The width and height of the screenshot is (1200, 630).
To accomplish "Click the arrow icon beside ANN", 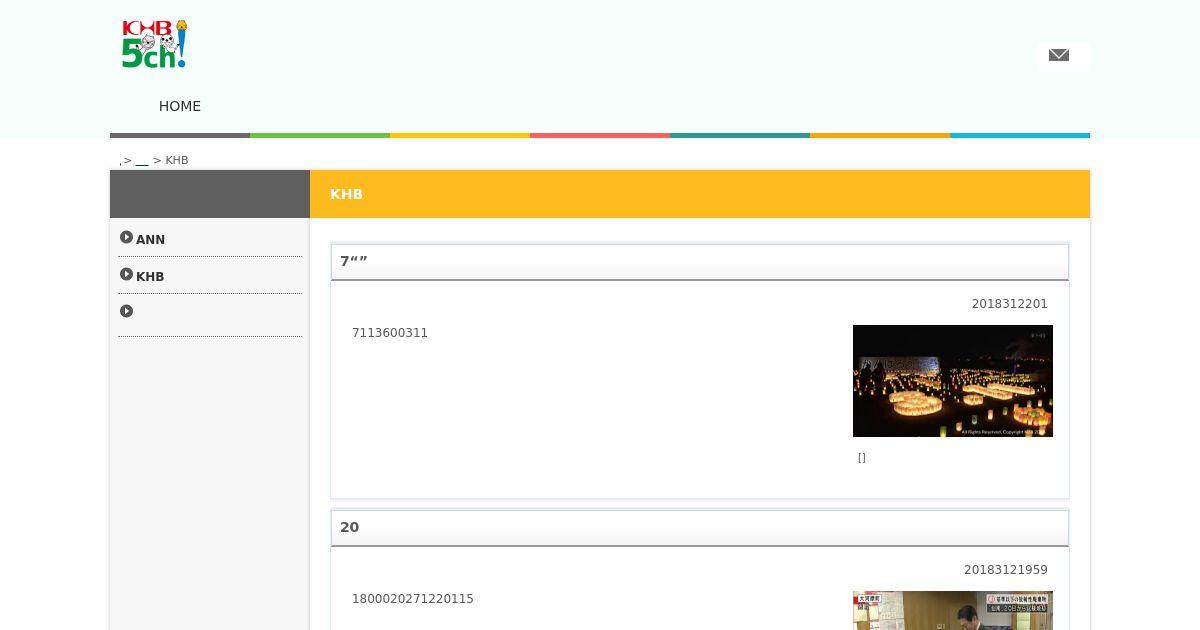I will (x=126, y=238).
